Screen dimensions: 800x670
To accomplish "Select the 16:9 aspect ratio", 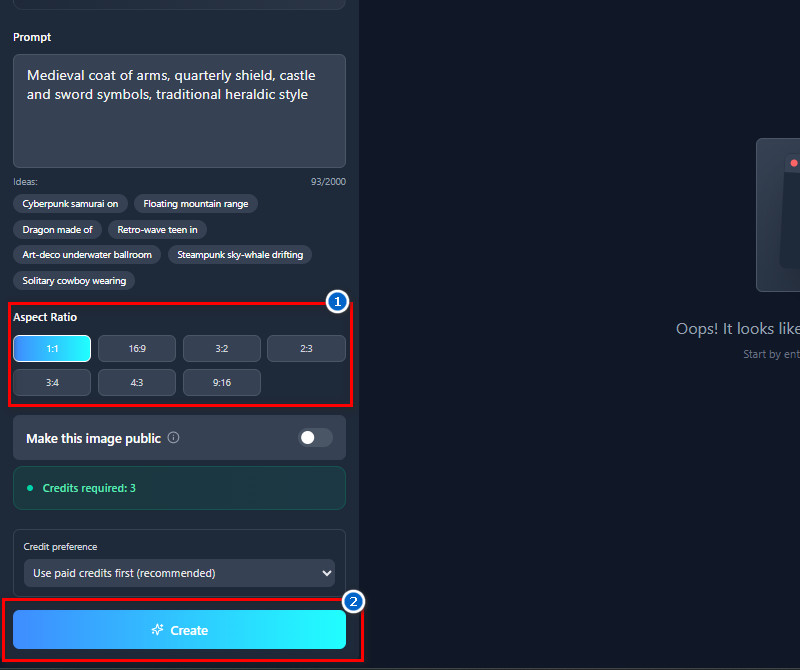I will click(136, 348).
